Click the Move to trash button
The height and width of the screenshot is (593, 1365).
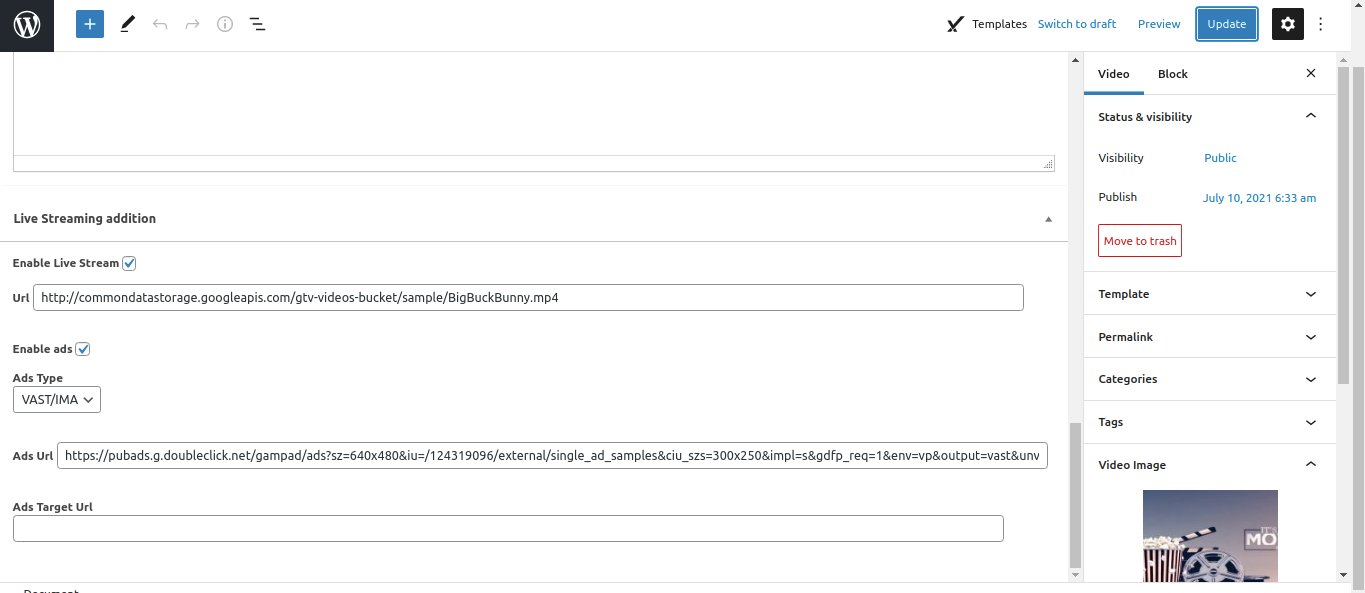tap(1140, 241)
